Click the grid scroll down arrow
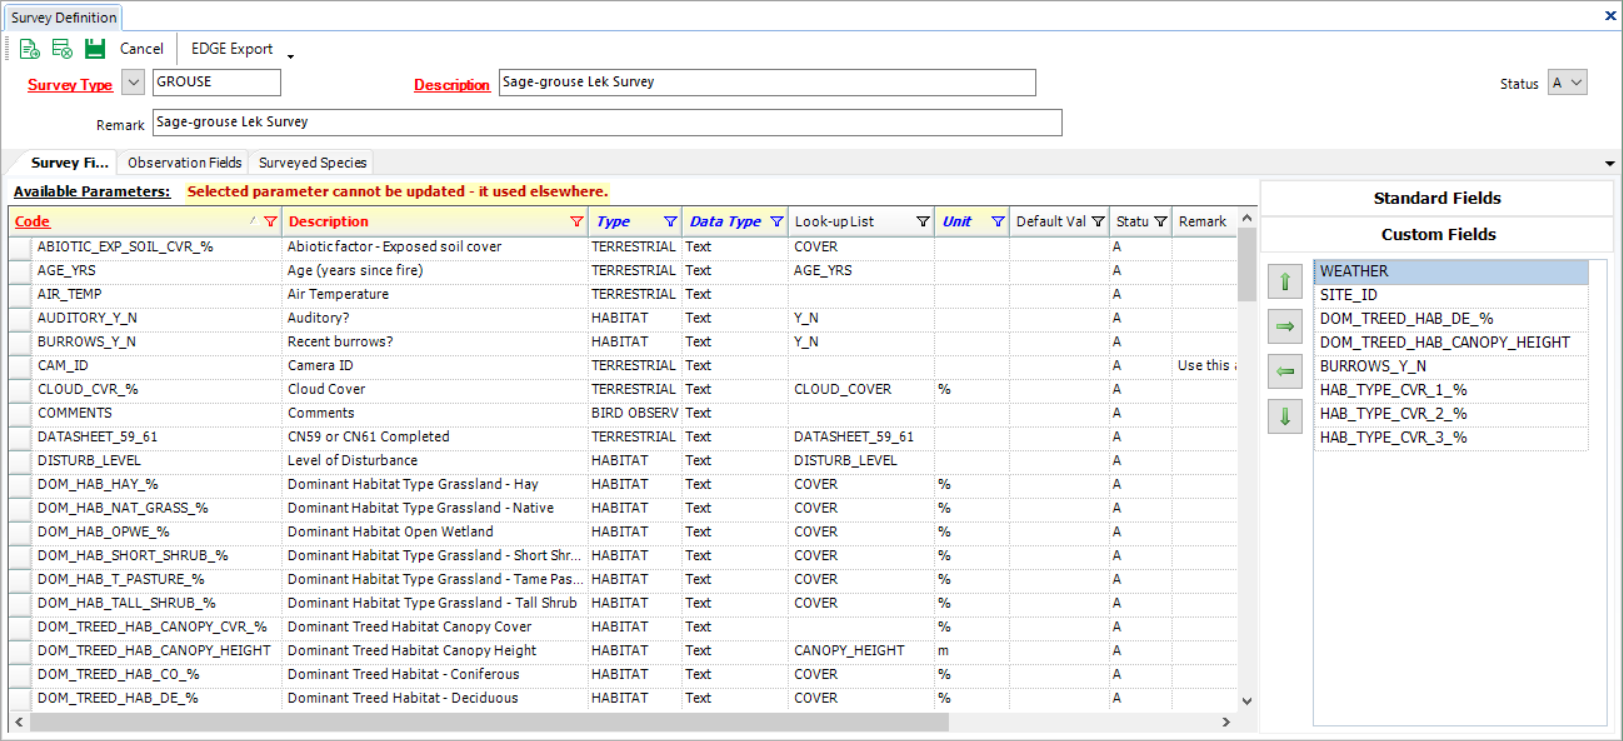The height and width of the screenshot is (741, 1623). pos(1246,701)
